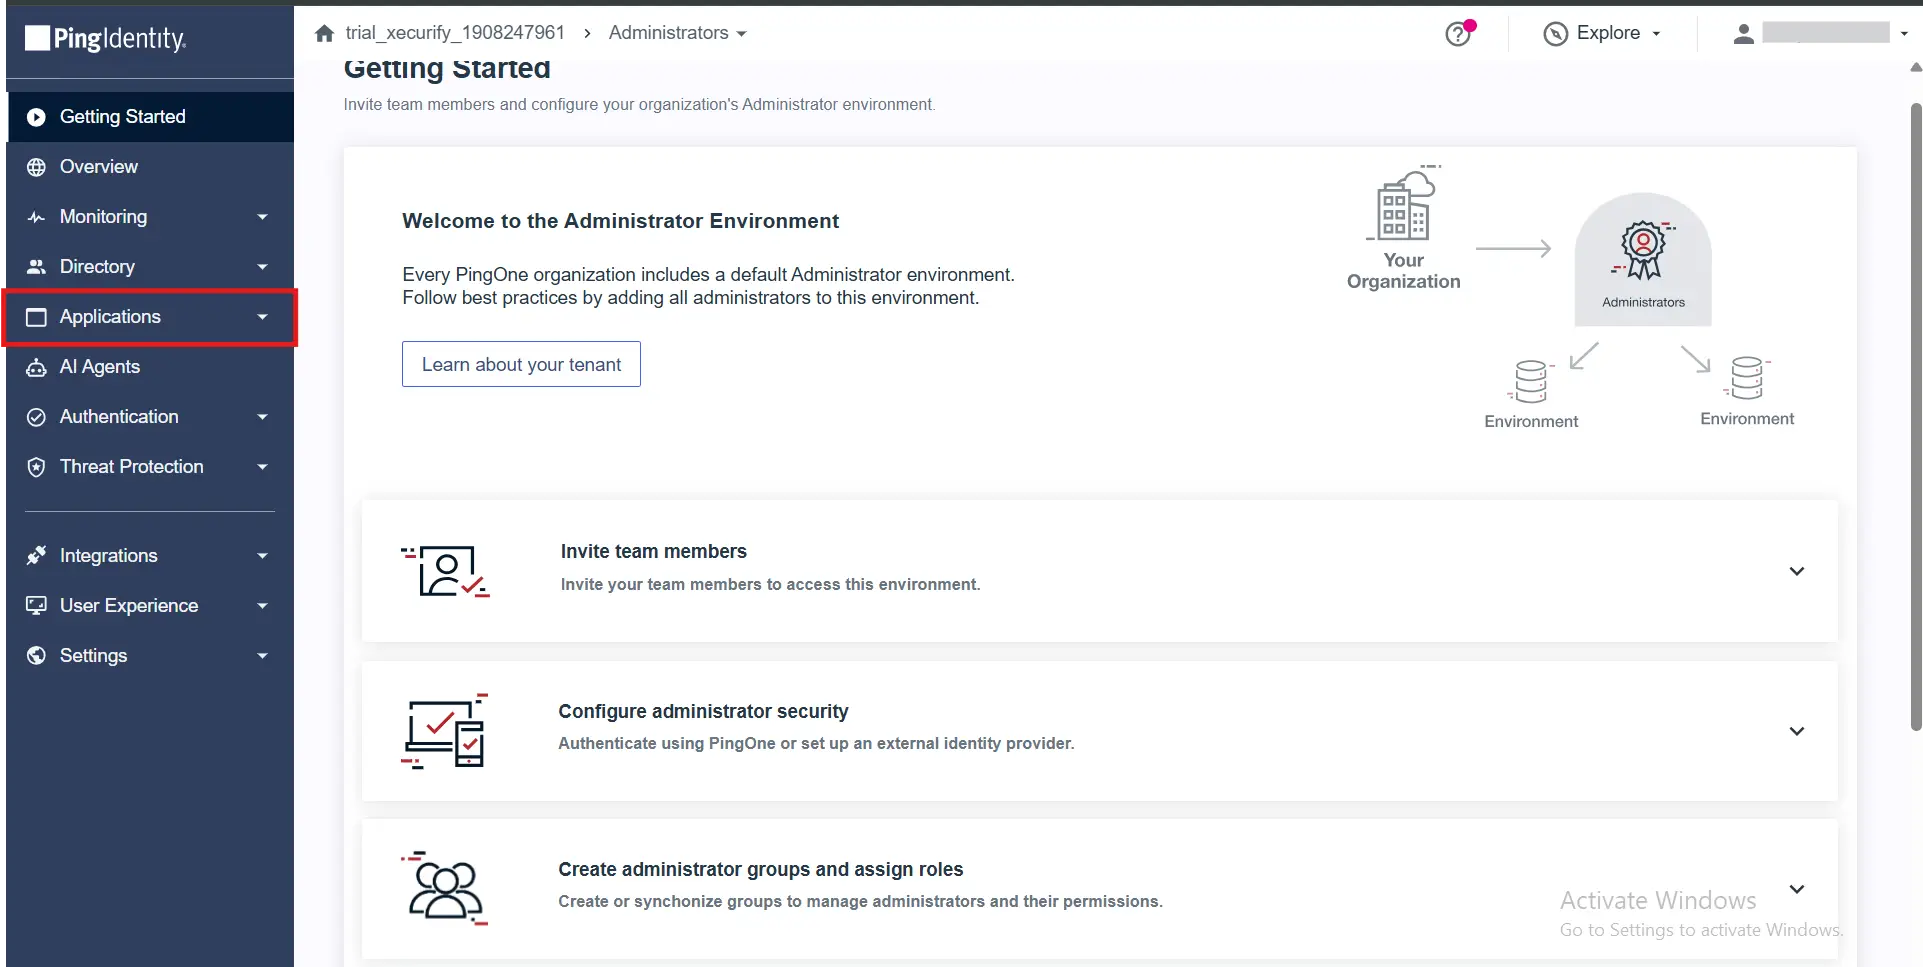Open the Administrators environment dropdown

(x=677, y=33)
